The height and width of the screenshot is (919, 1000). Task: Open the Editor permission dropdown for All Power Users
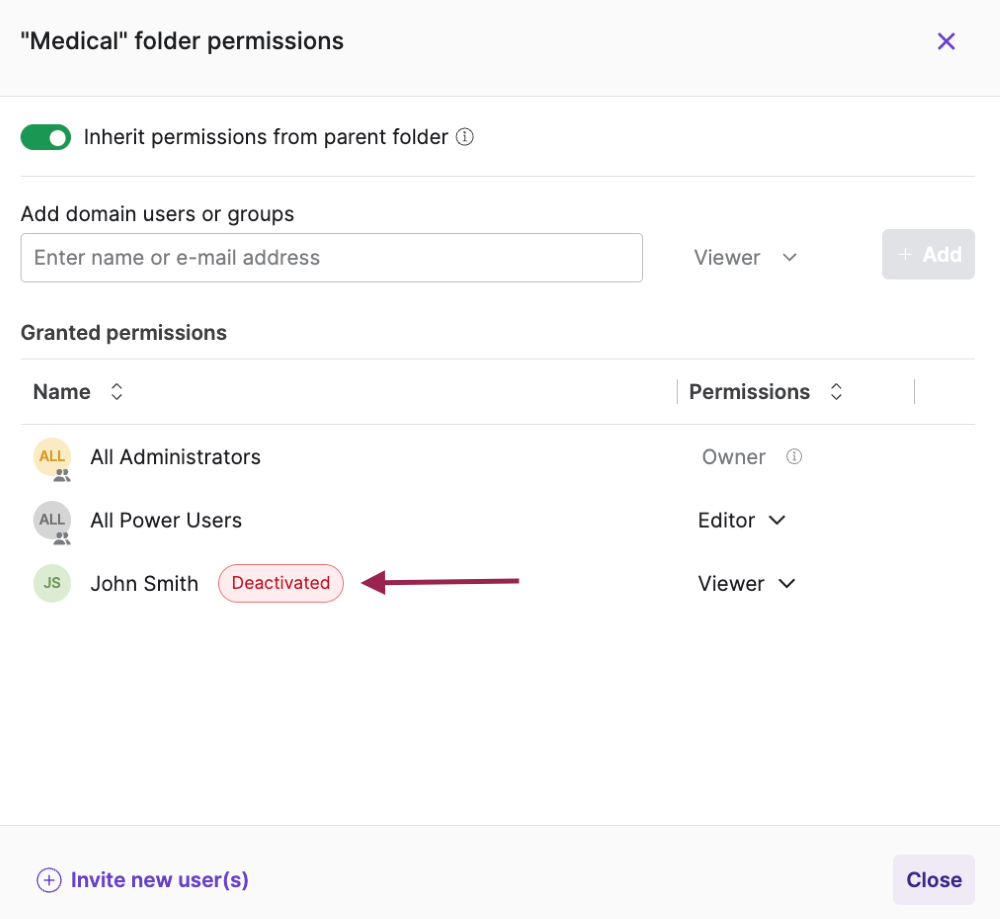742,520
